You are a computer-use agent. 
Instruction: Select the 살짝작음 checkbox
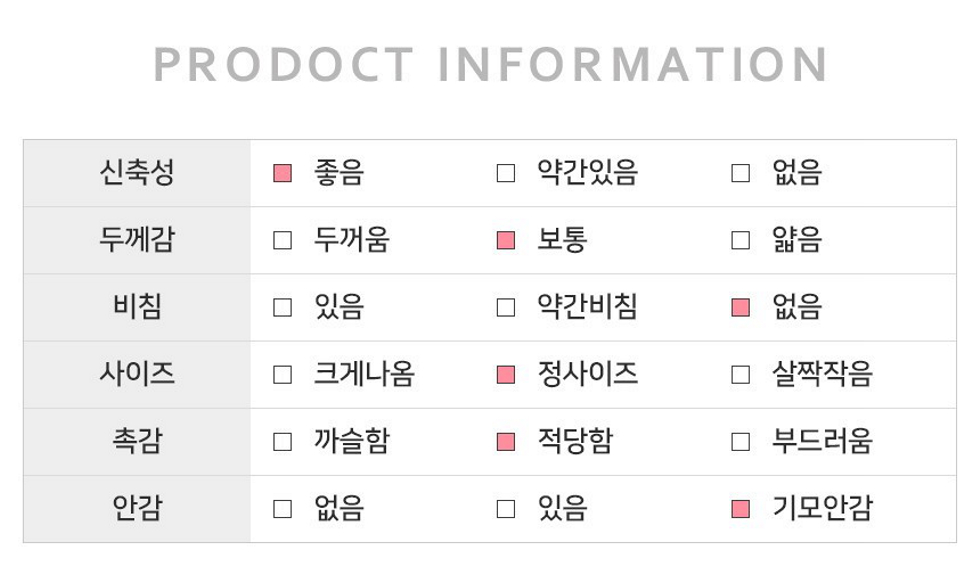point(741,375)
